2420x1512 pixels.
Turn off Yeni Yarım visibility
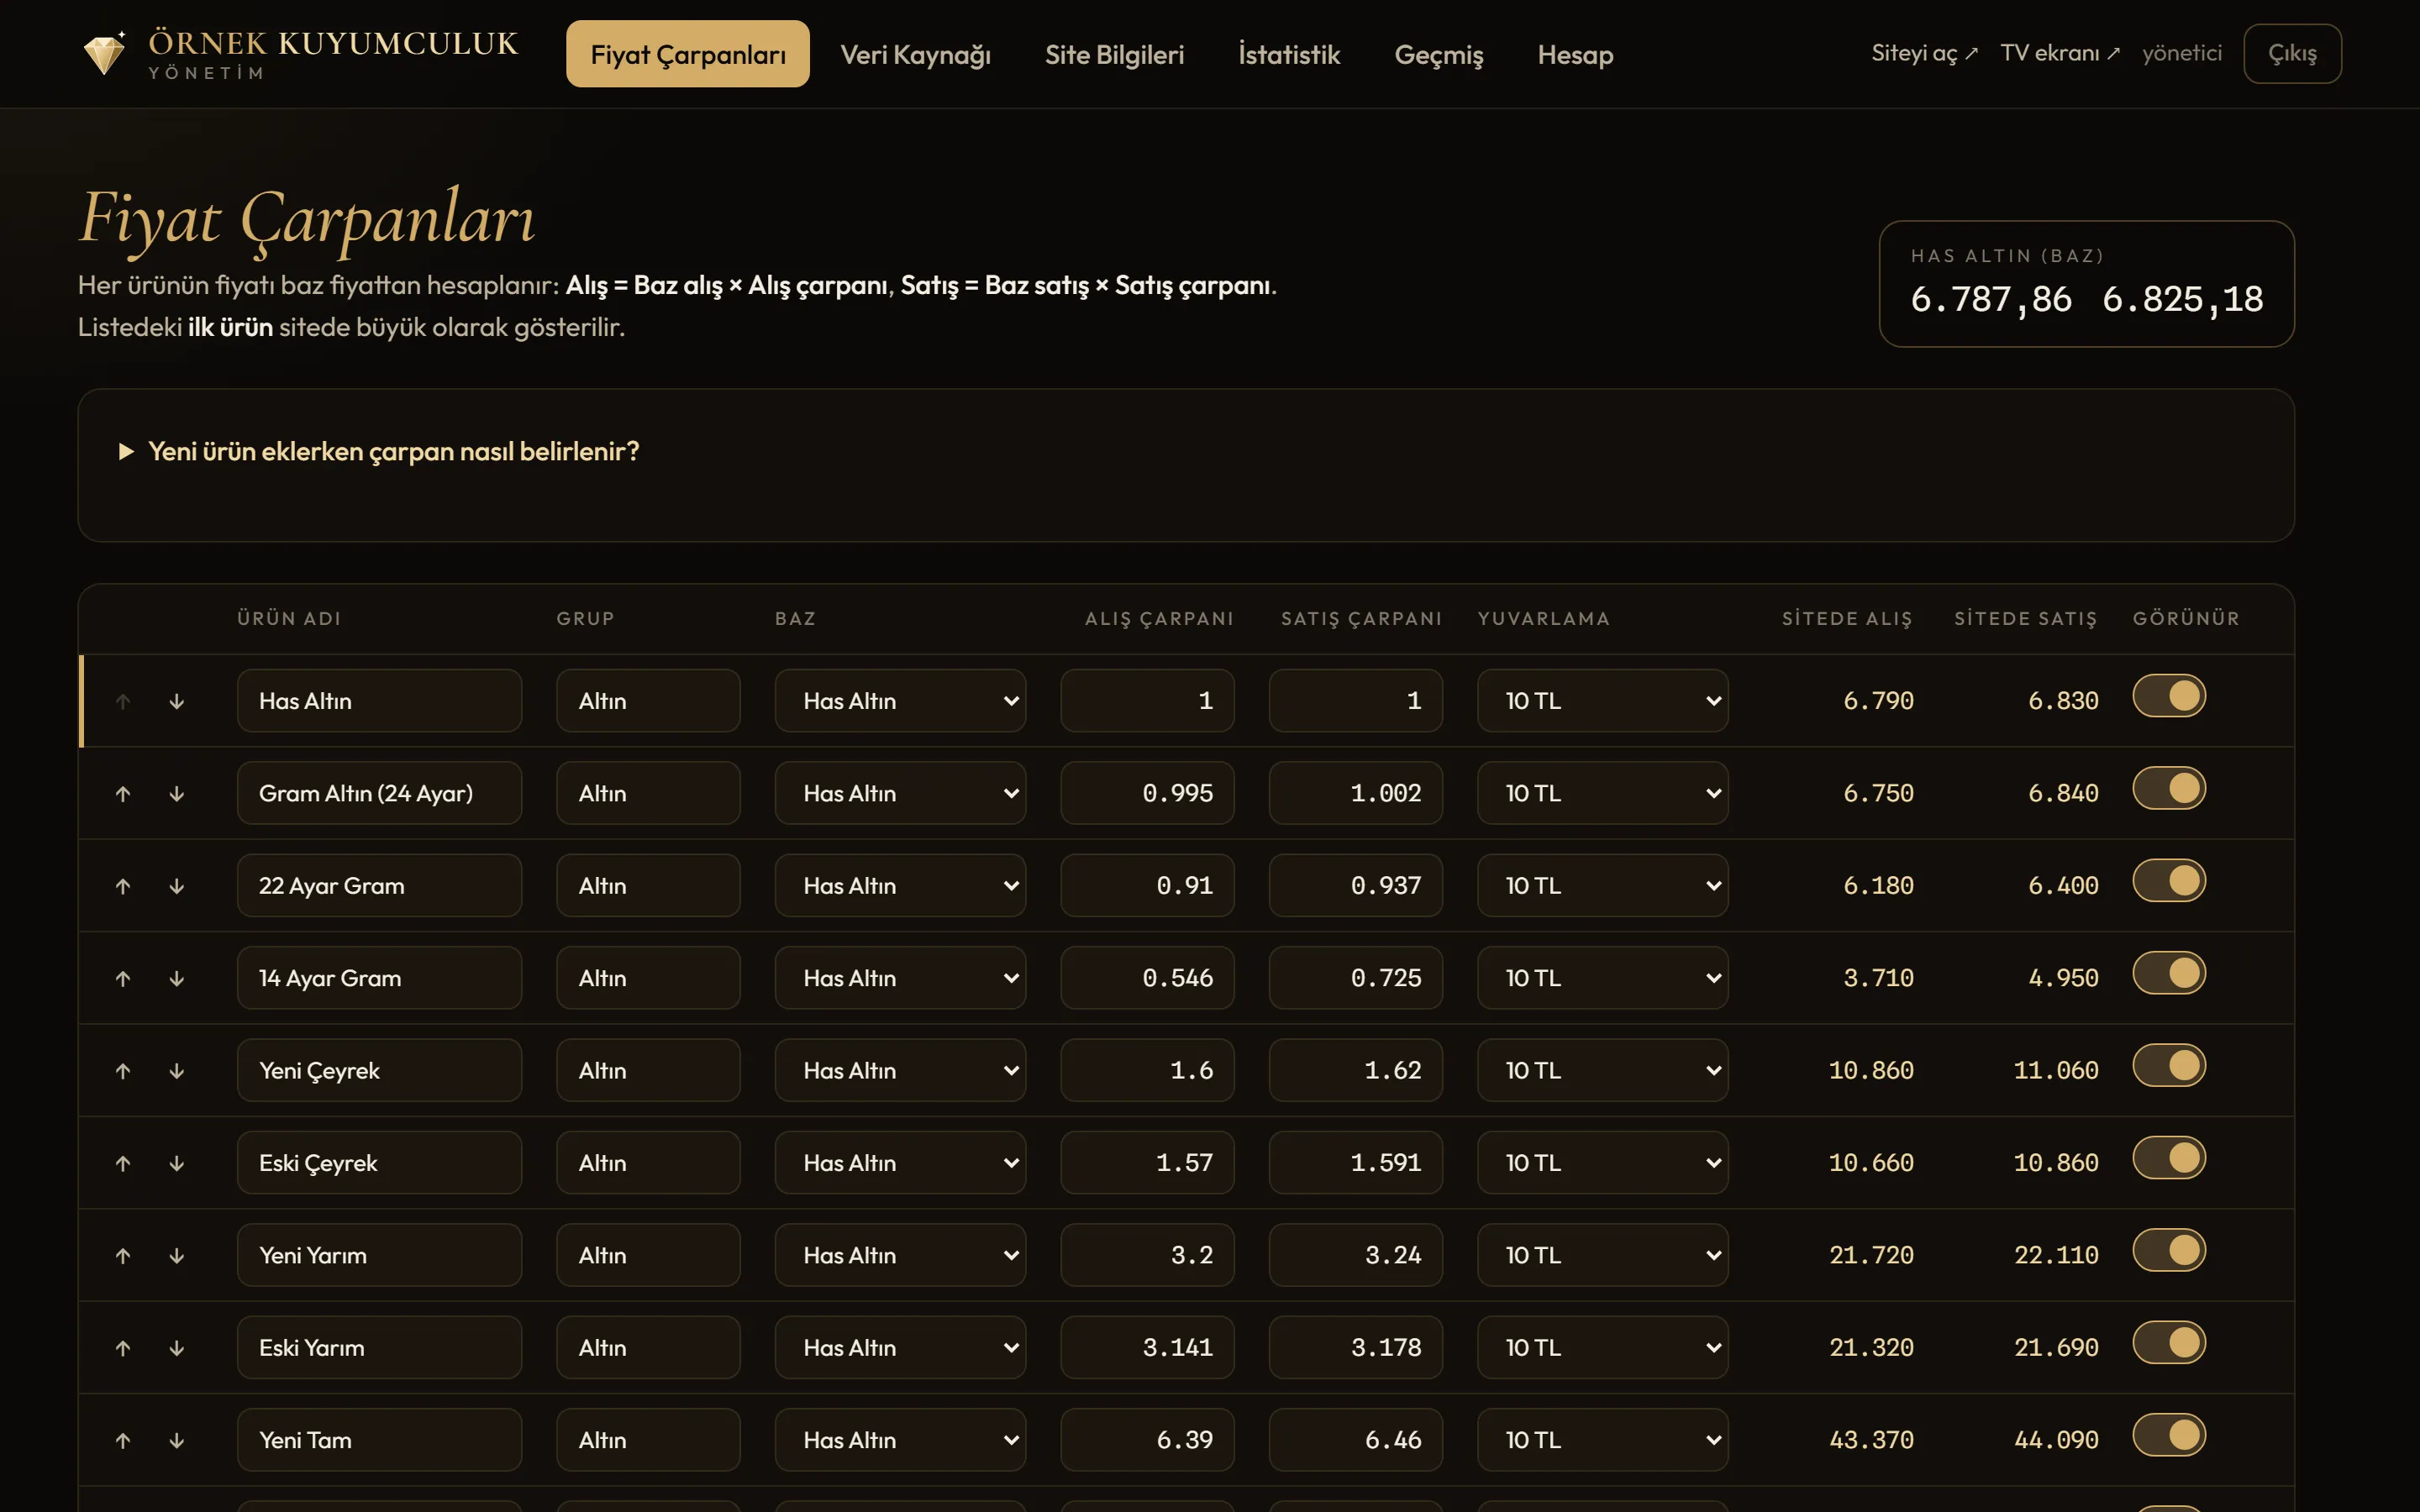(x=2169, y=1250)
